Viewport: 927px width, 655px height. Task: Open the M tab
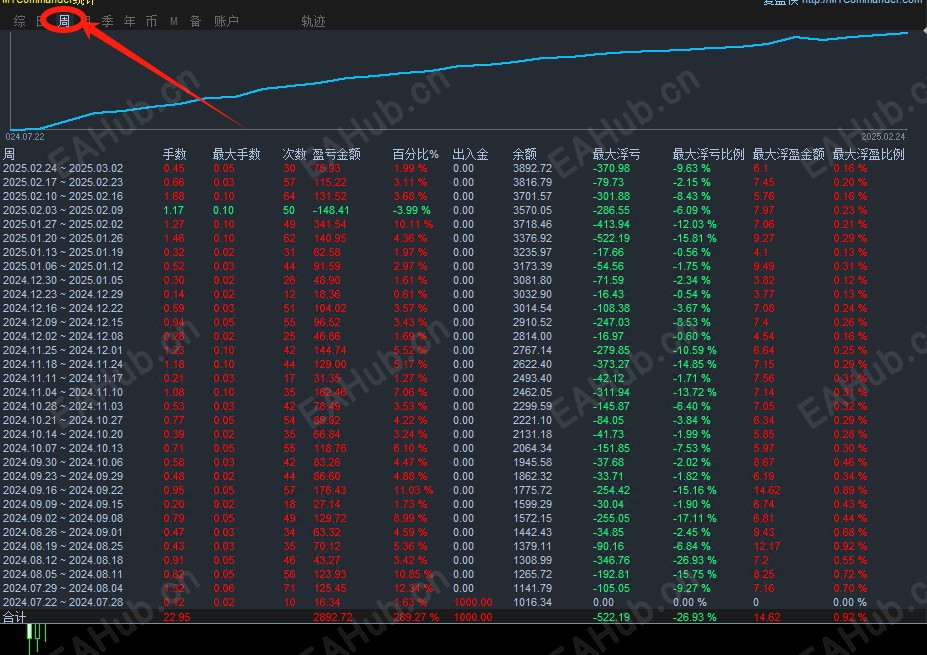click(174, 21)
